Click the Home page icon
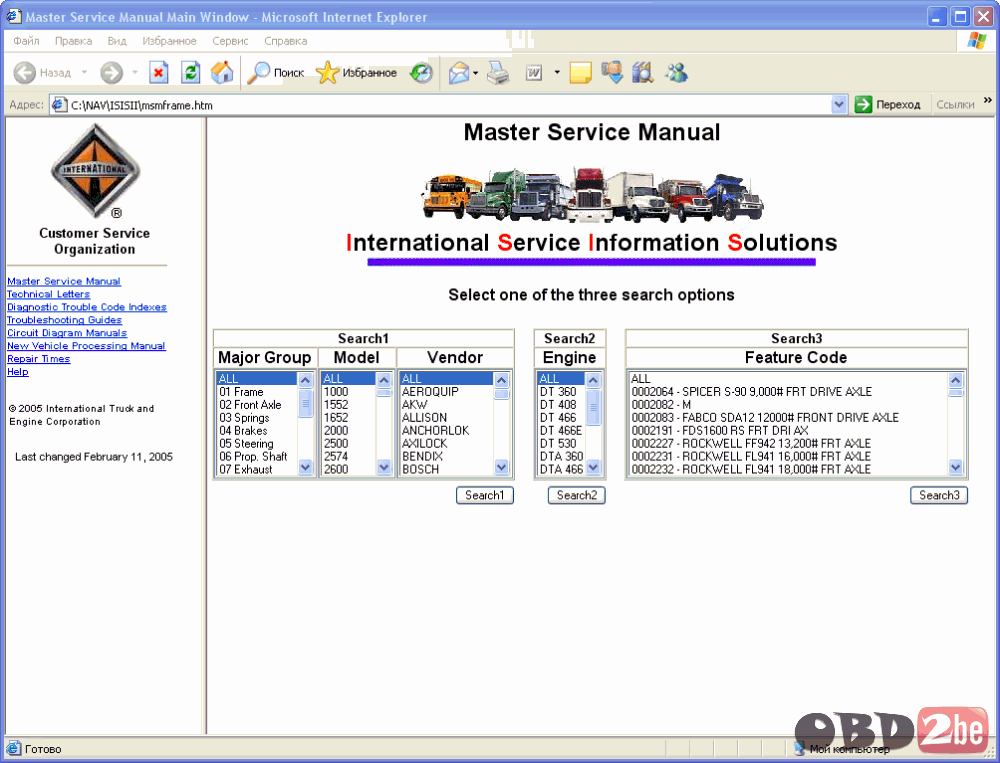The height and width of the screenshot is (763, 1000). pyautogui.click(x=222, y=73)
